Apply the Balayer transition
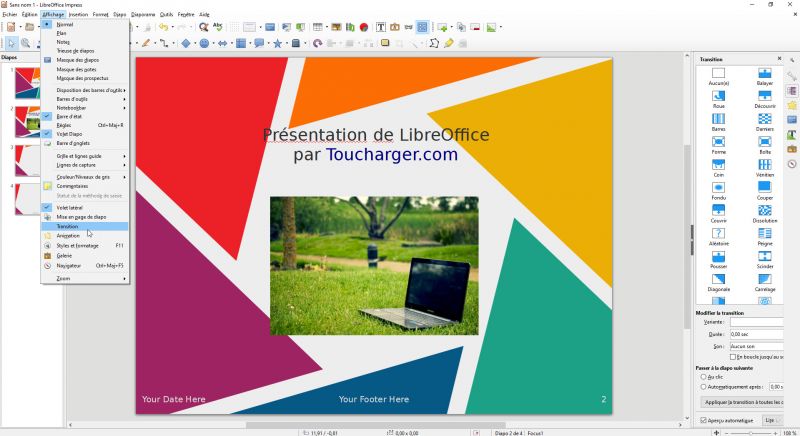The image size is (800, 436). pyautogui.click(x=764, y=76)
